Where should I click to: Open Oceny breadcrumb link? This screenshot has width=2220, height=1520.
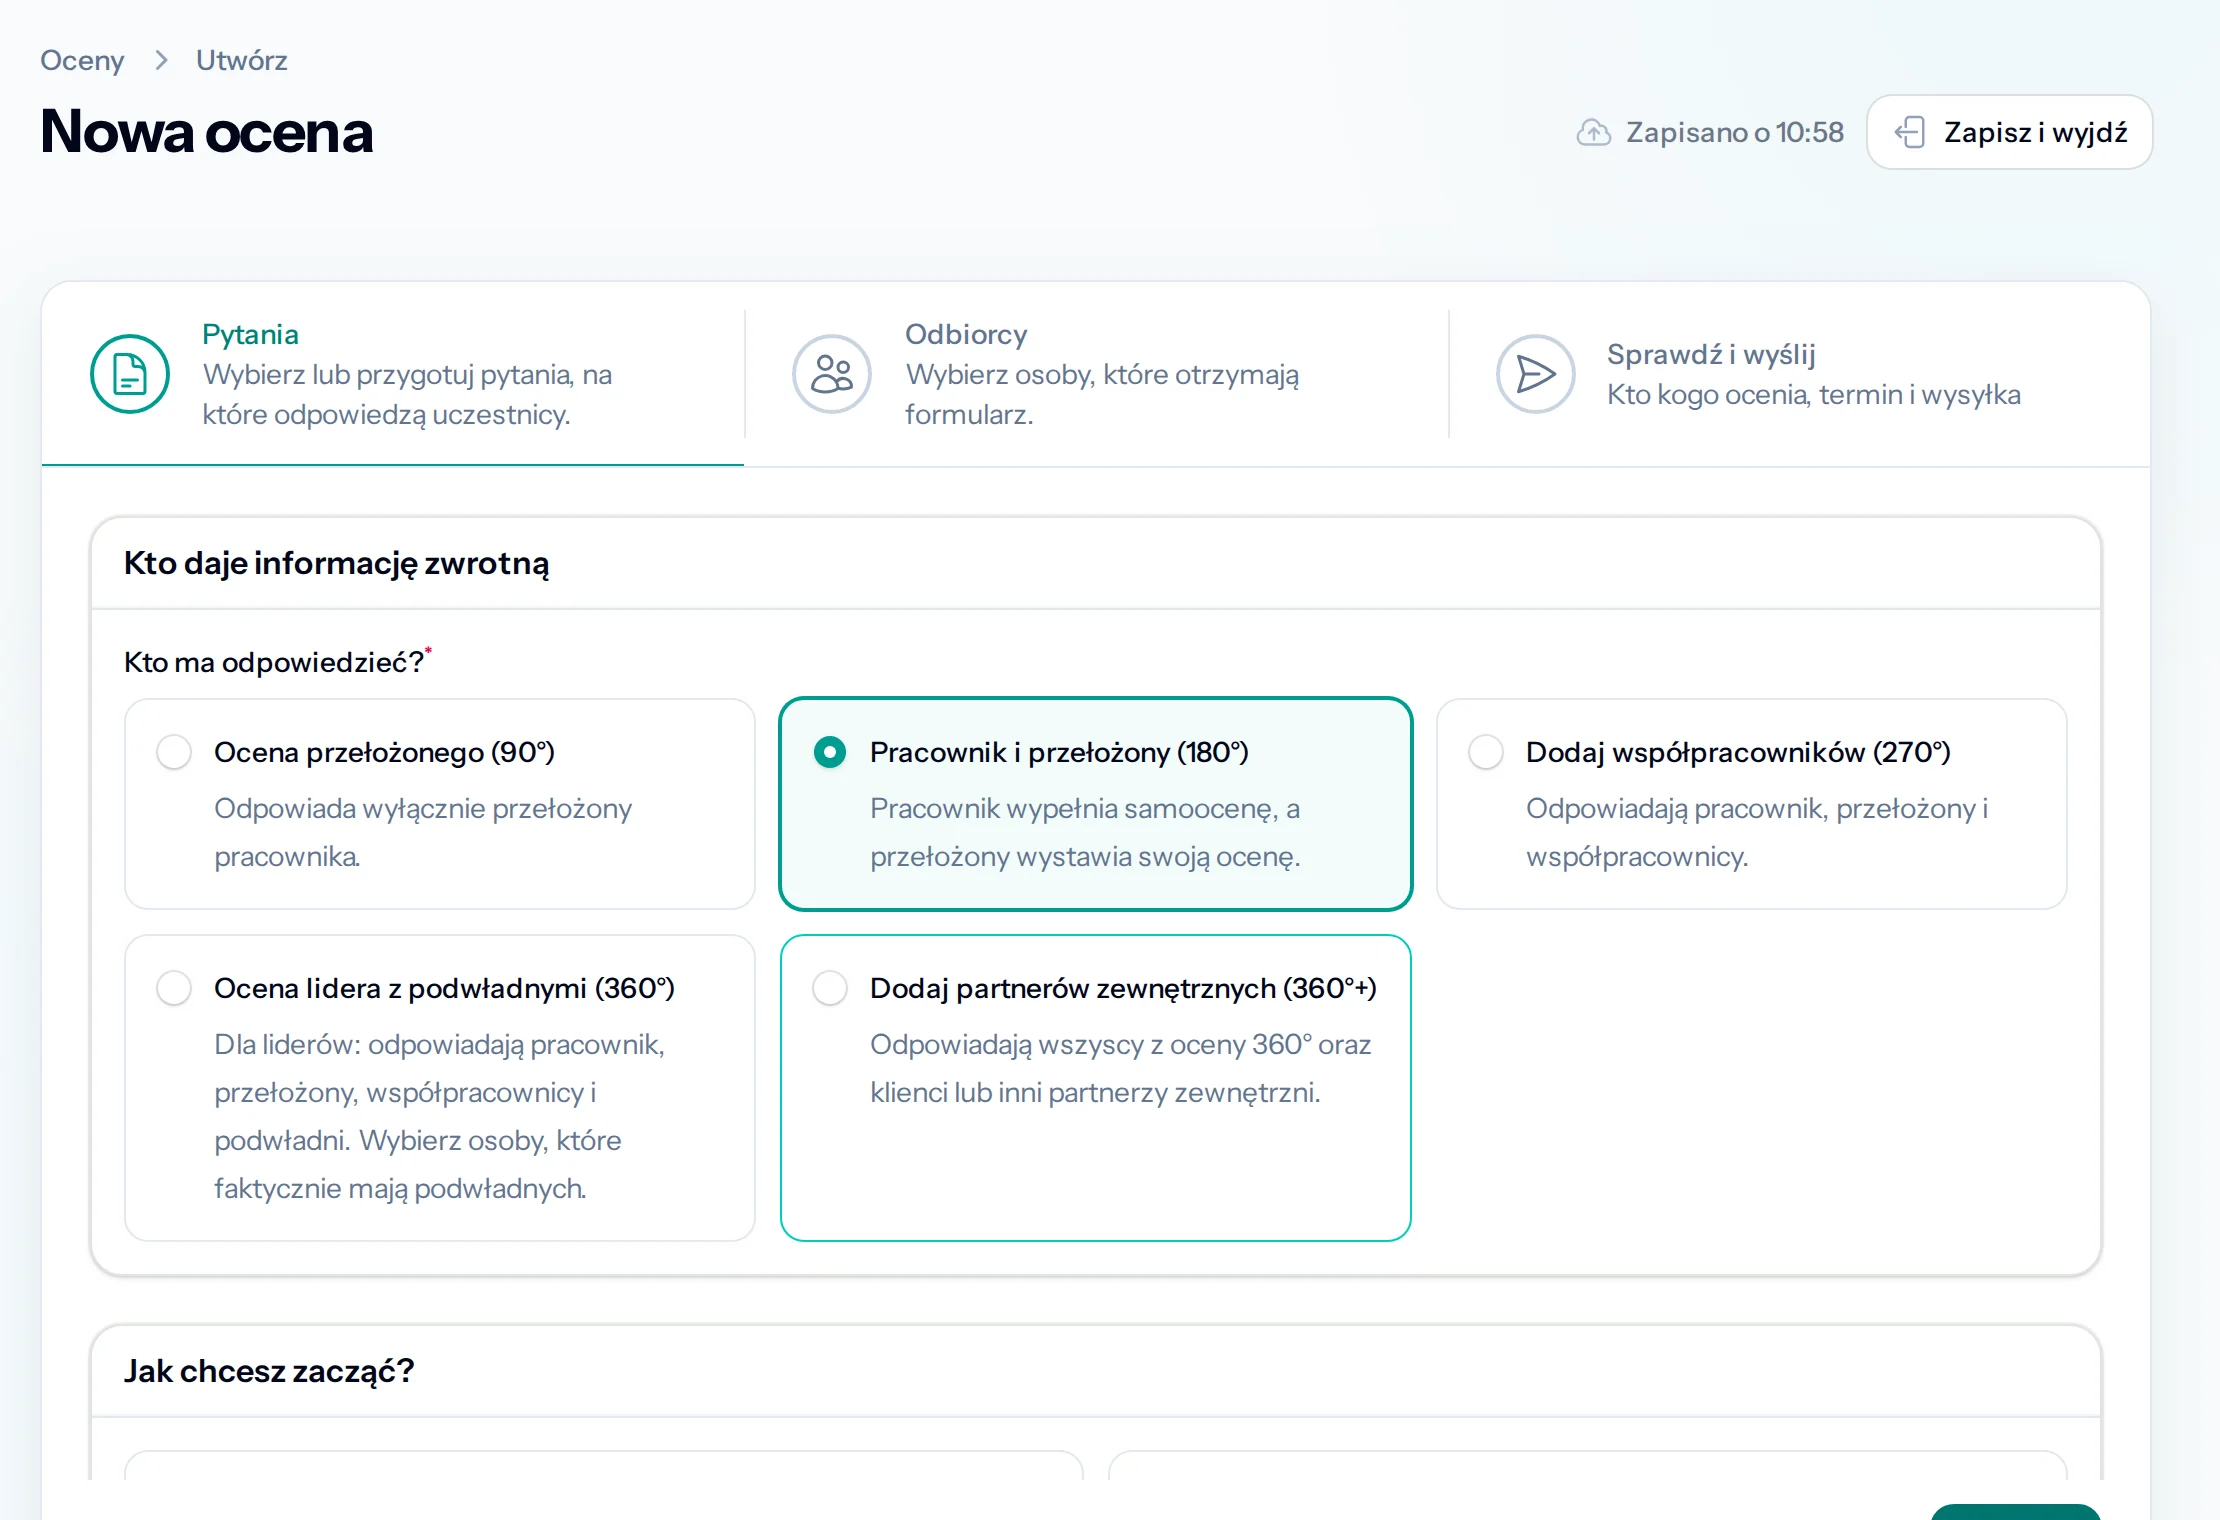pyautogui.click(x=82, y=60)
